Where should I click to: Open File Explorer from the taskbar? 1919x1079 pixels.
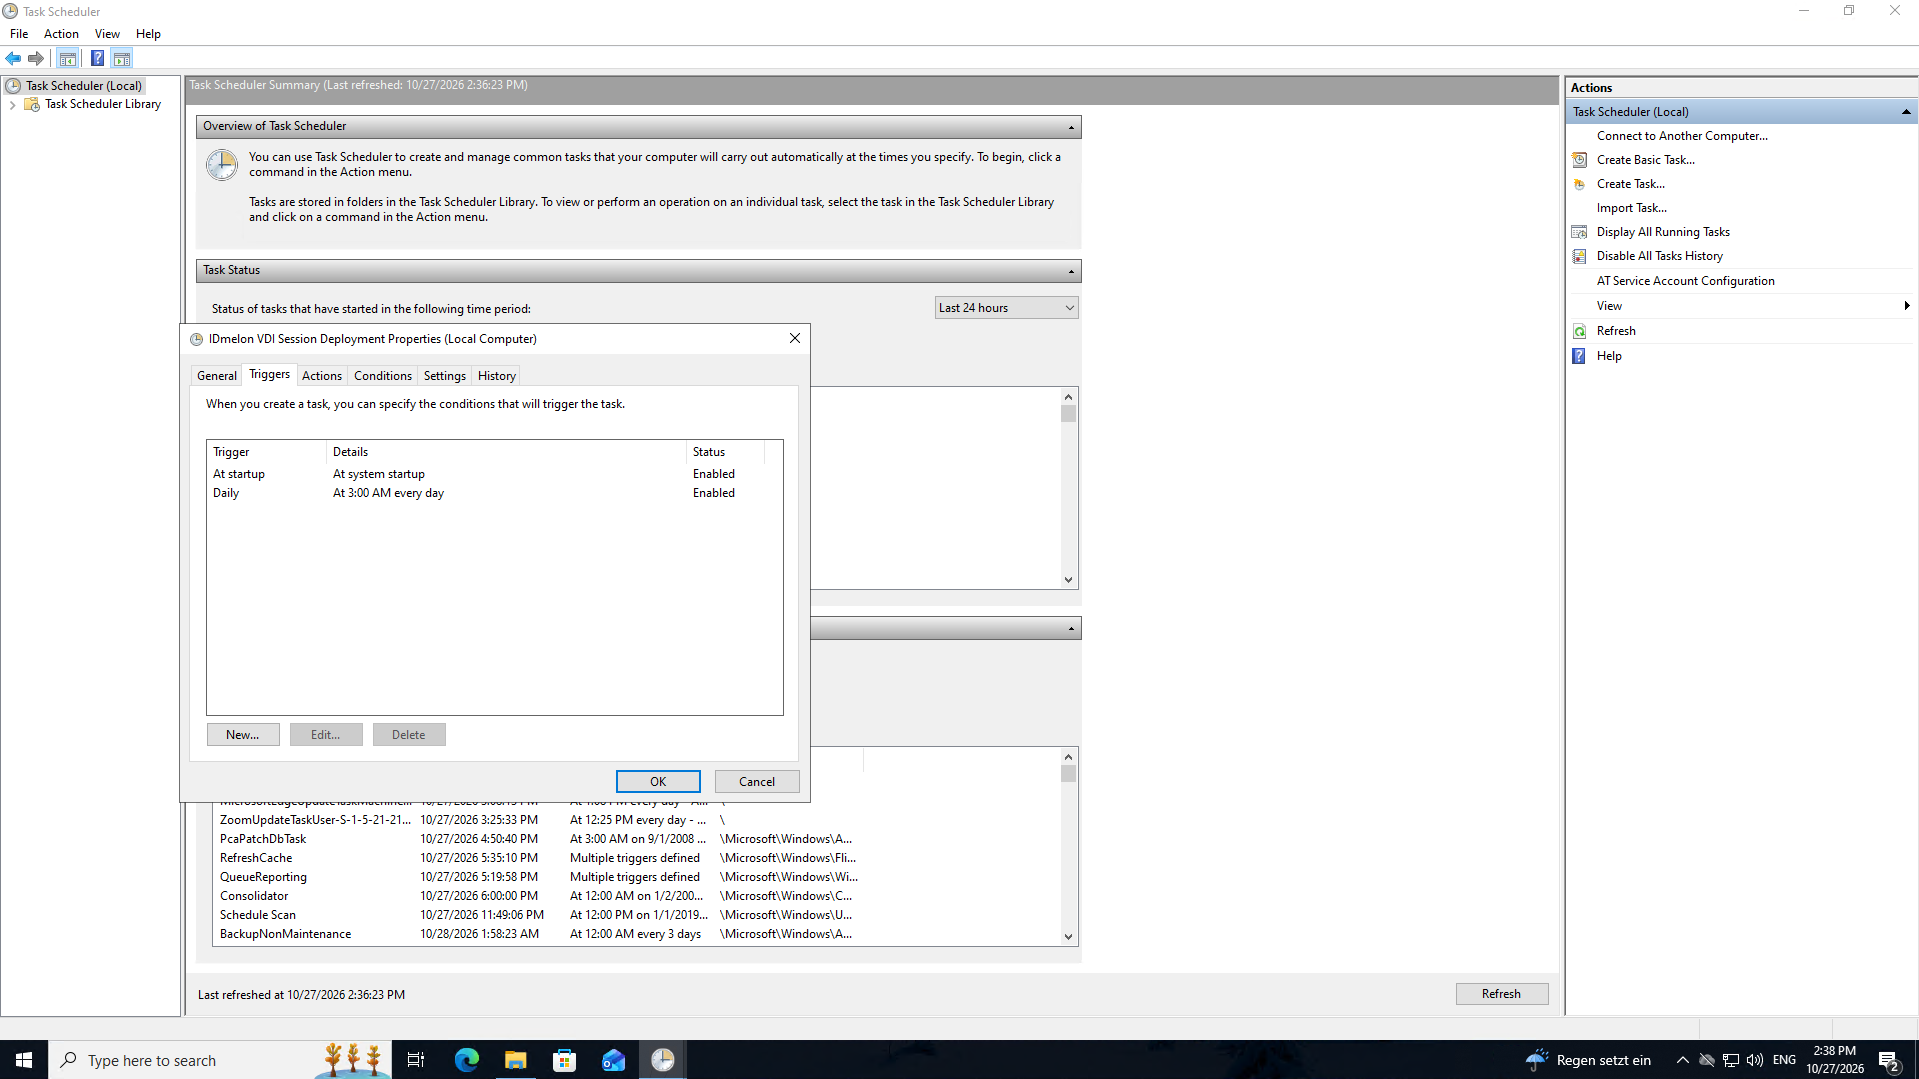click(516, 1060)
